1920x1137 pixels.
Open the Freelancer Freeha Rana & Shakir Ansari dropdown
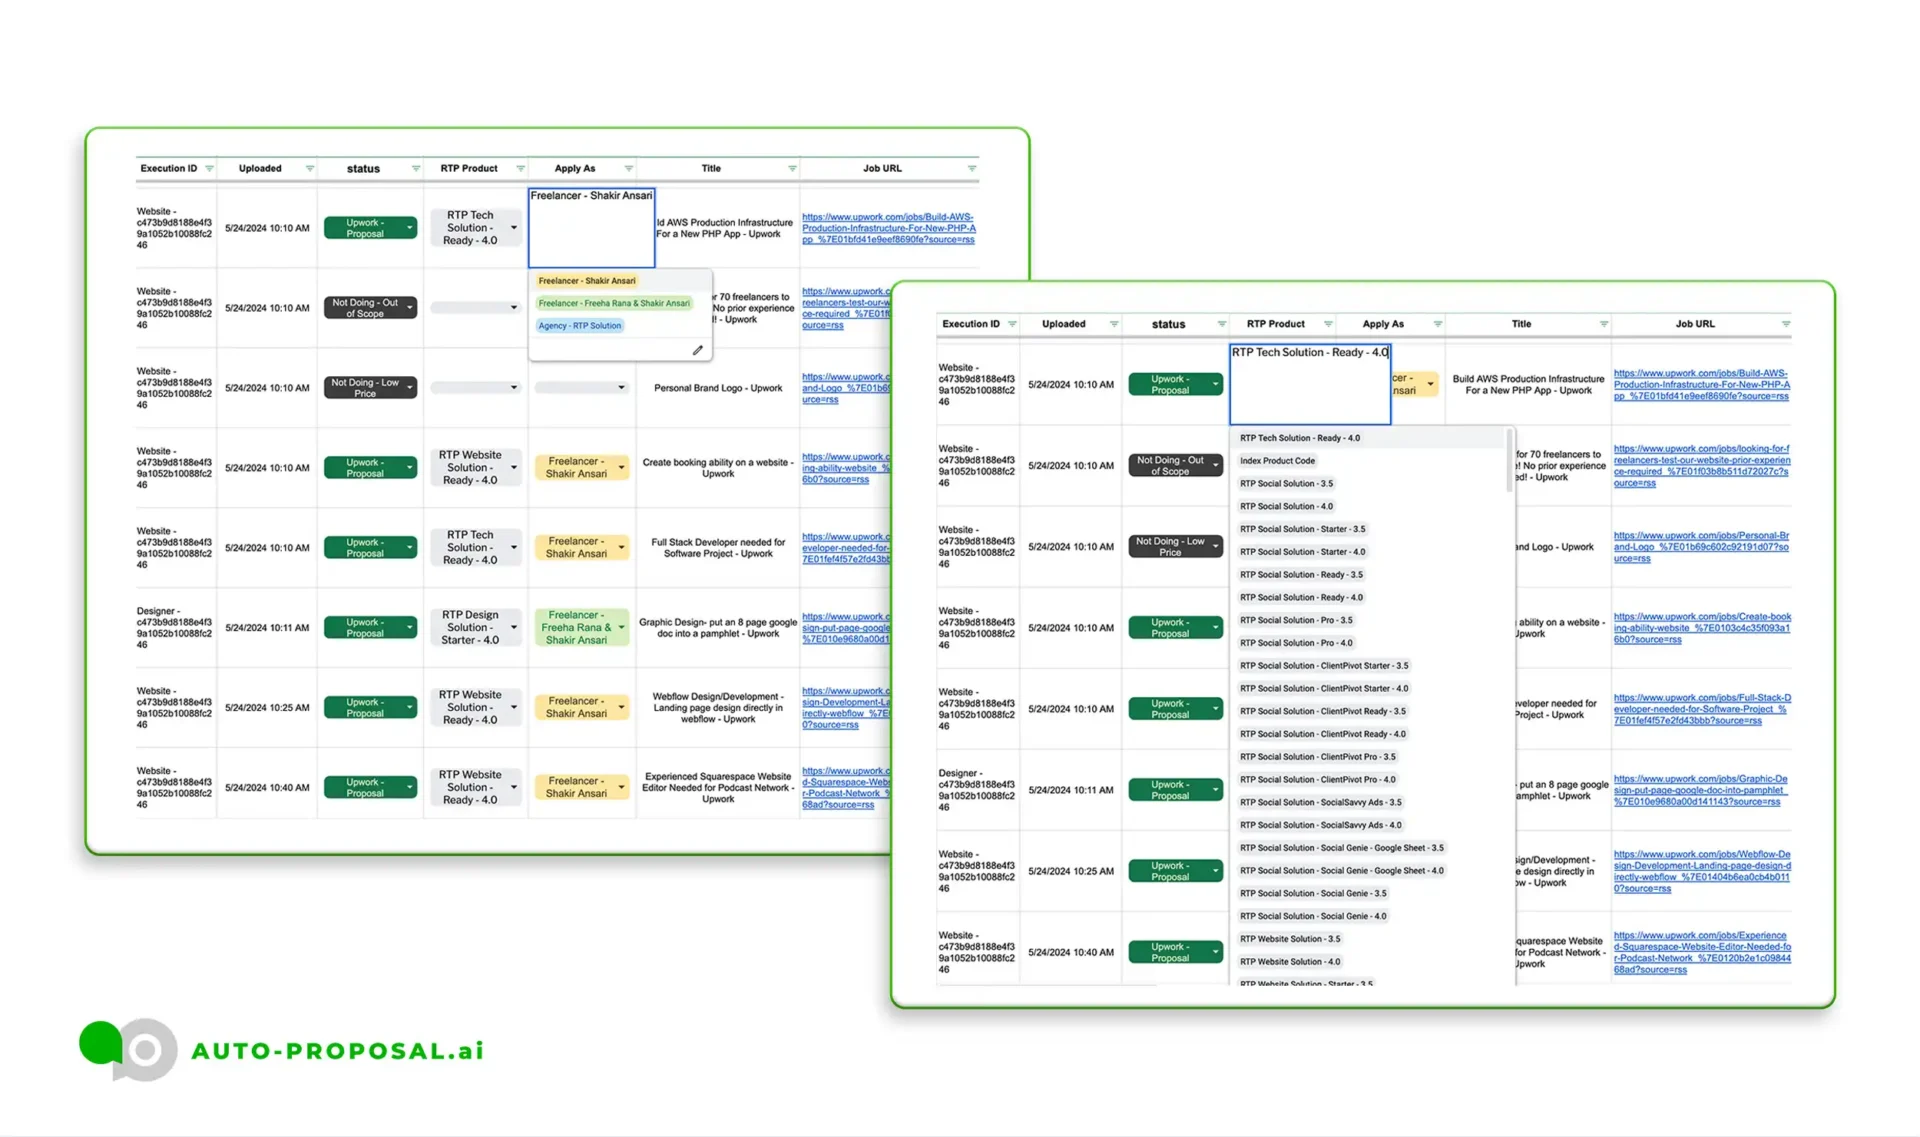(x=621, y=628)
